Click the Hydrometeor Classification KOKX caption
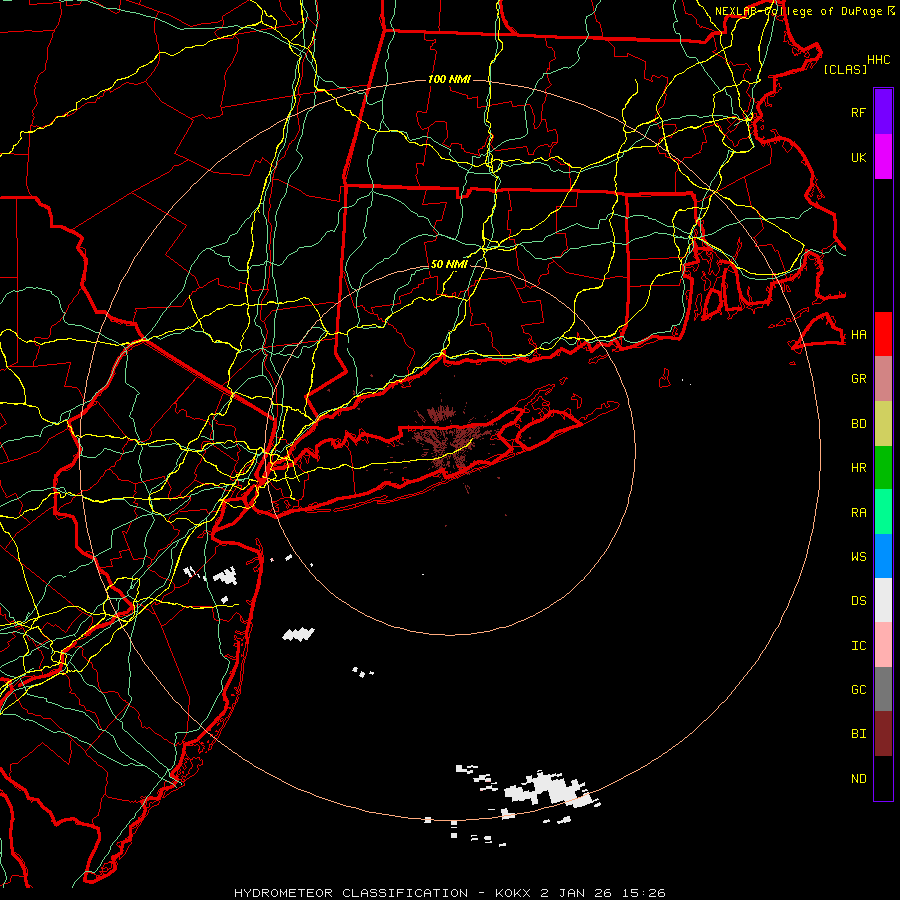 pos(450,893)
